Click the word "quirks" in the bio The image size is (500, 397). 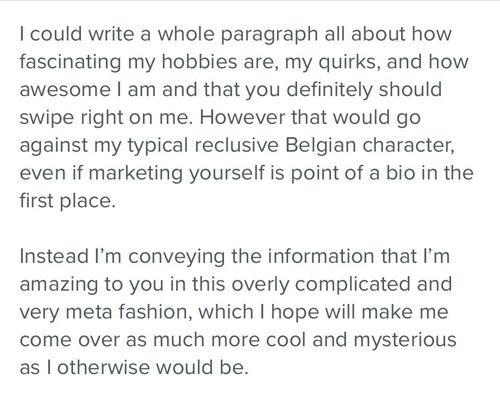349,62
